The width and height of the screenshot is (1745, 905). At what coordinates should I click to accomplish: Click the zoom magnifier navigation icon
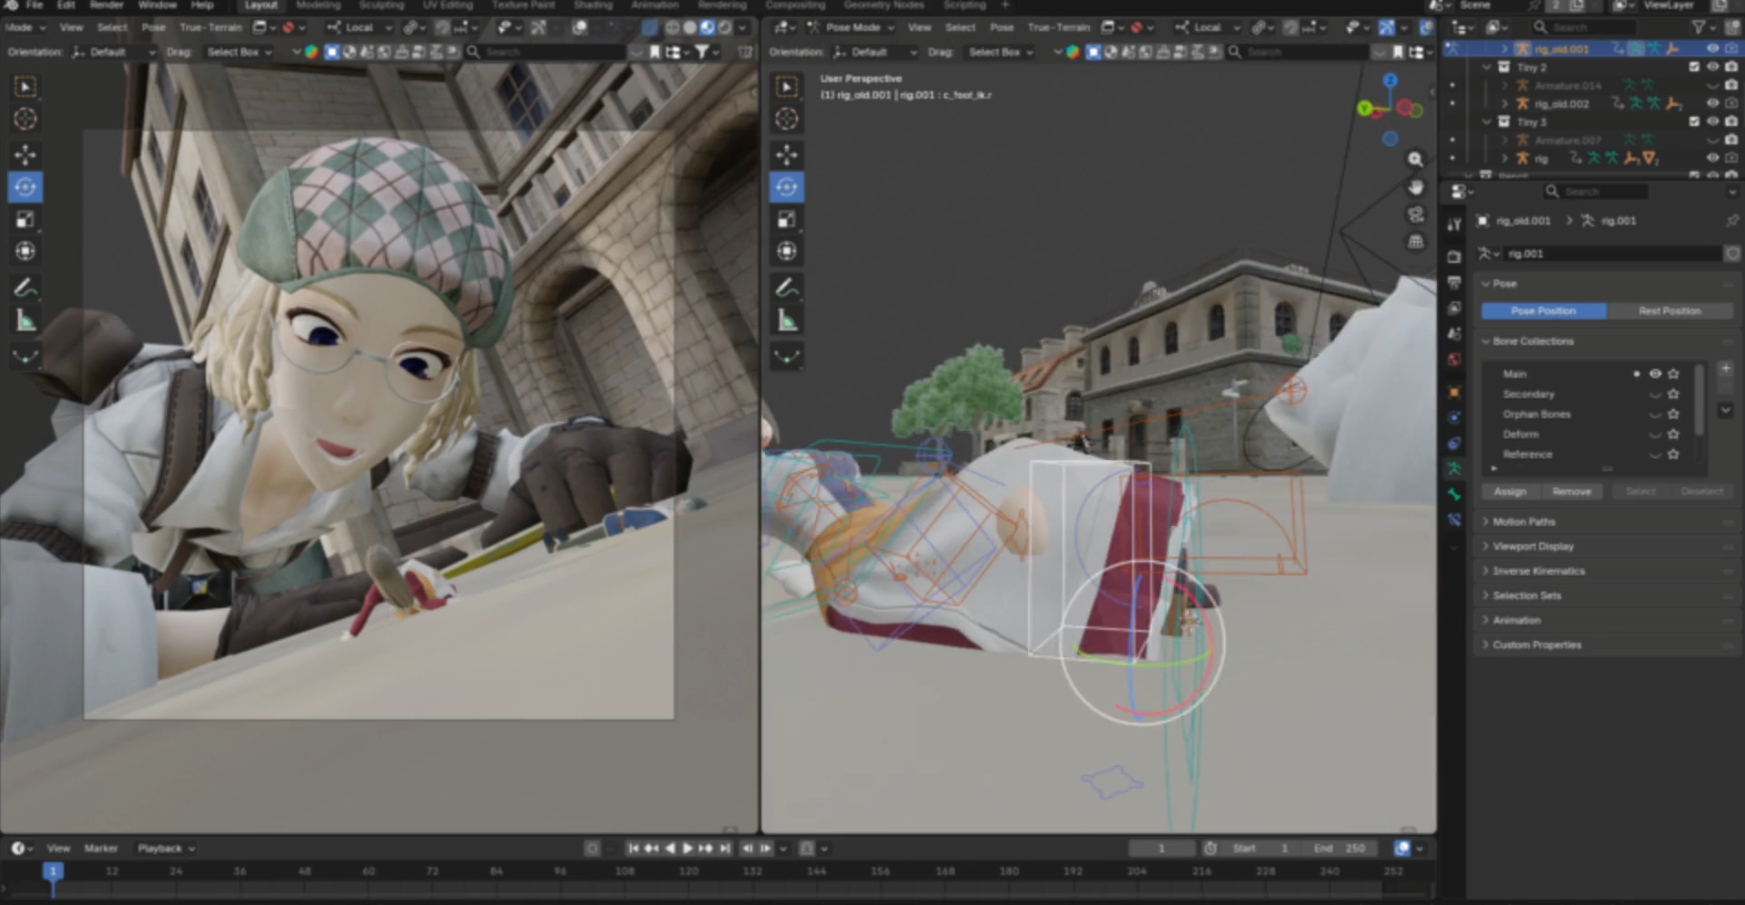tap(1415, 159)
